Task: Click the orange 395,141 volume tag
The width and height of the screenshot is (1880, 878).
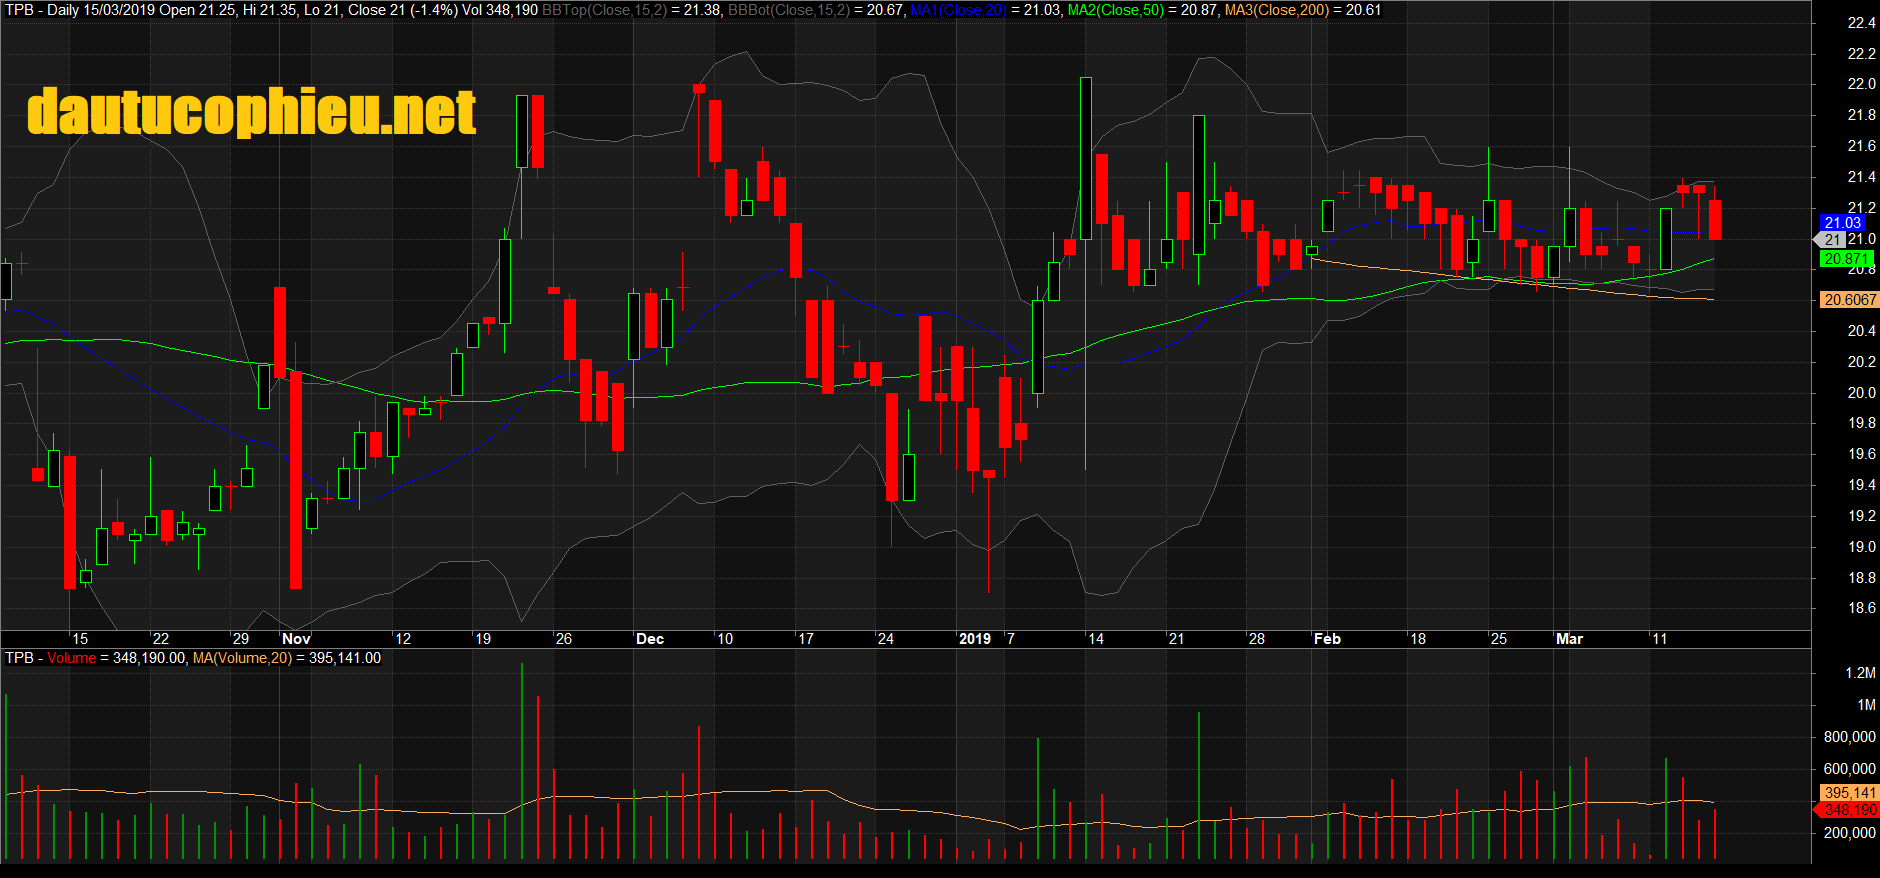Action: pos(1849,793)
